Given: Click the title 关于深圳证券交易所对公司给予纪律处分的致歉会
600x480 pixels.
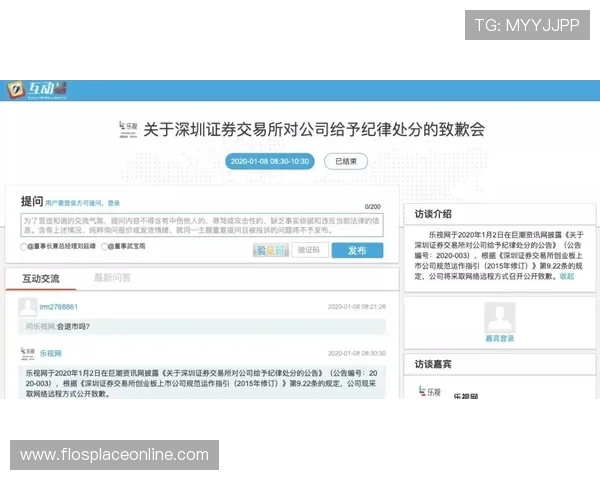Looking at the screenshot, I should coord(314,129).
